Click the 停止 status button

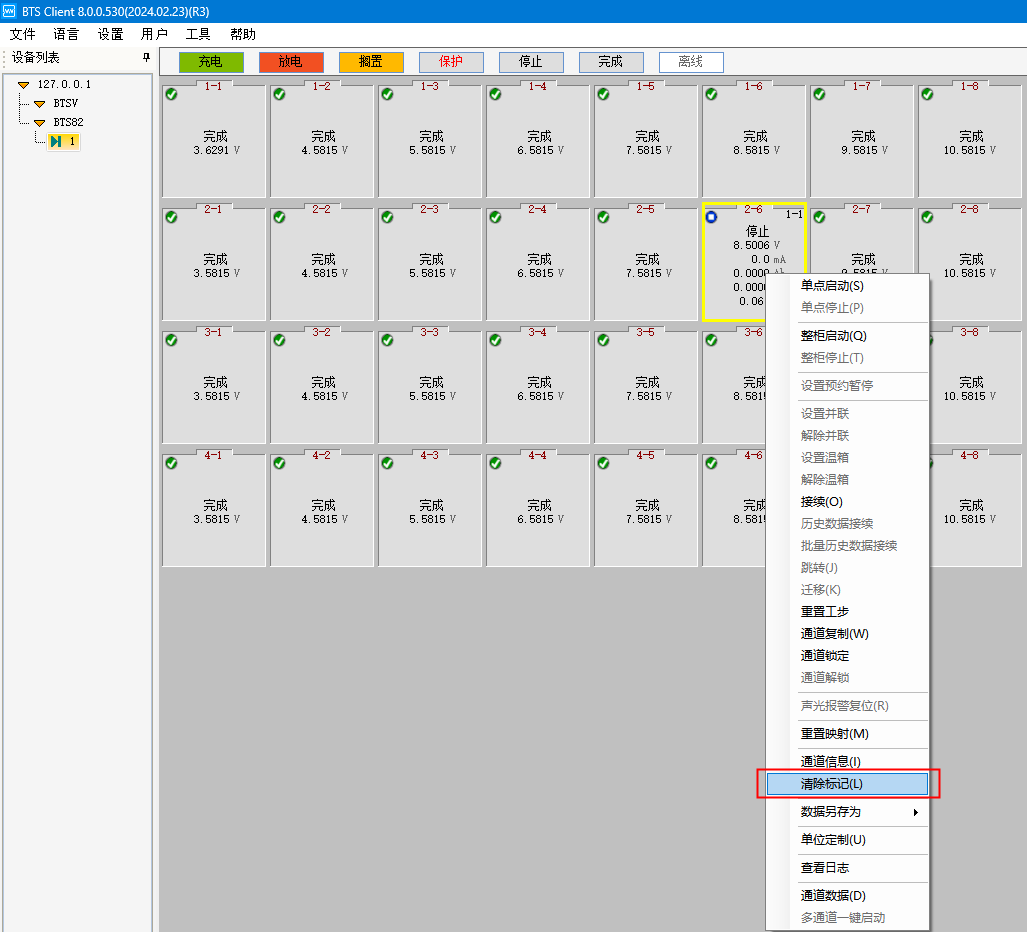[531, 62]
